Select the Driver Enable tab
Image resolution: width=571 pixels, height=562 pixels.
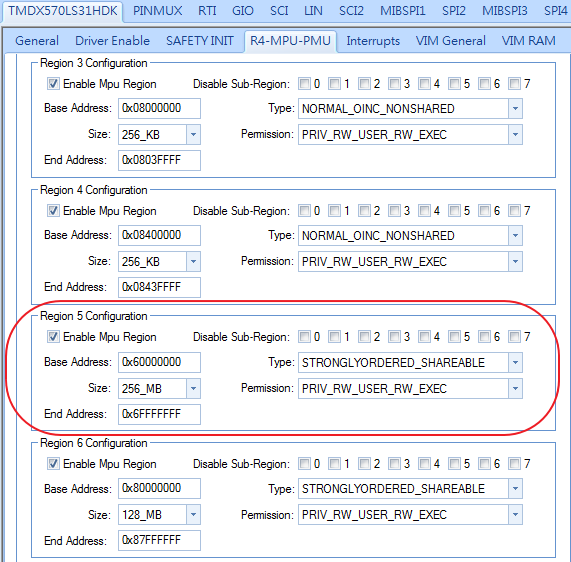click(x=112, y=40)
